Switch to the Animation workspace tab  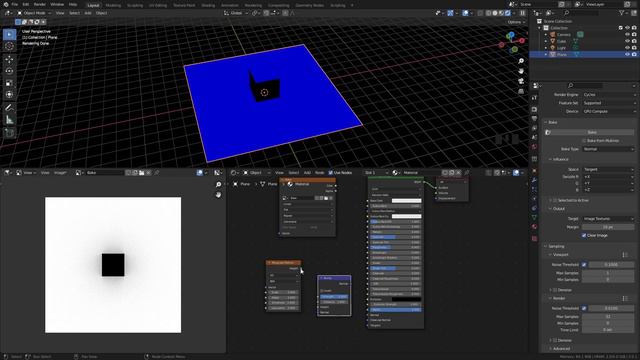click(x=230, y=6)
